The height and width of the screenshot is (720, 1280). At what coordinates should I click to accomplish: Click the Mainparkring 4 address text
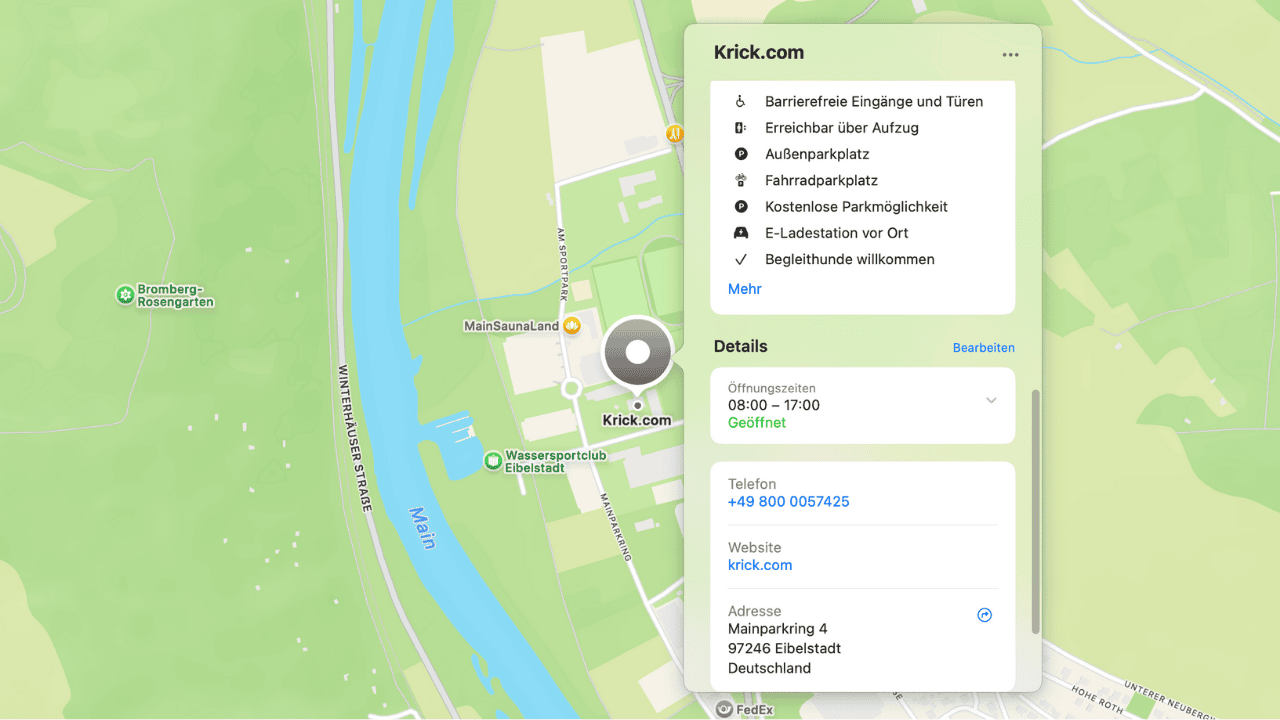[777, 629]
